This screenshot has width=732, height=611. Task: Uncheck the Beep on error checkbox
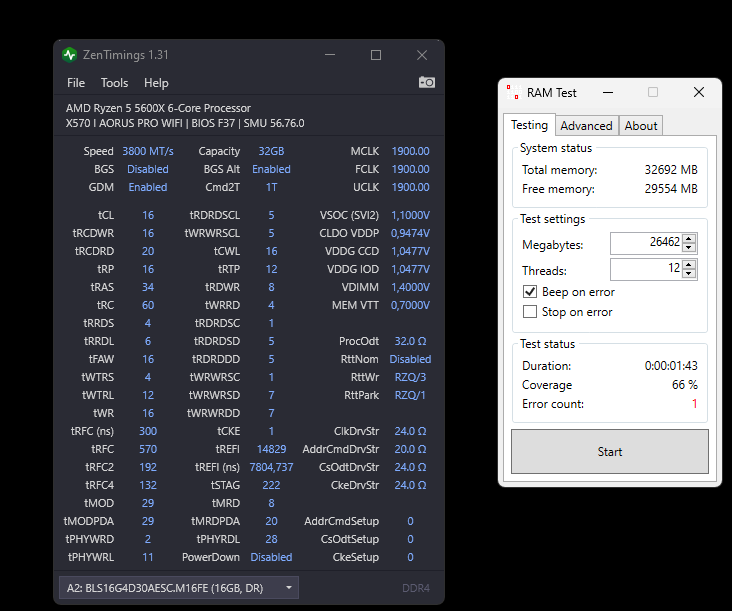coord(530,292)
